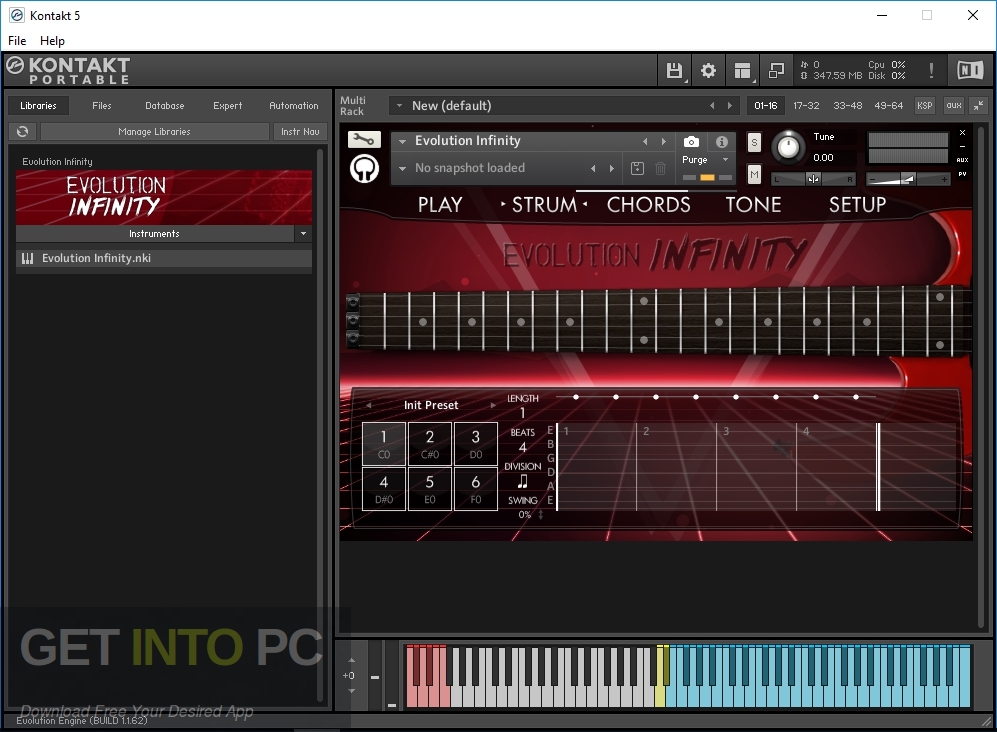
Task: Click Manage Libraries button
Action: pyautogui.click(x=155, y=132)
